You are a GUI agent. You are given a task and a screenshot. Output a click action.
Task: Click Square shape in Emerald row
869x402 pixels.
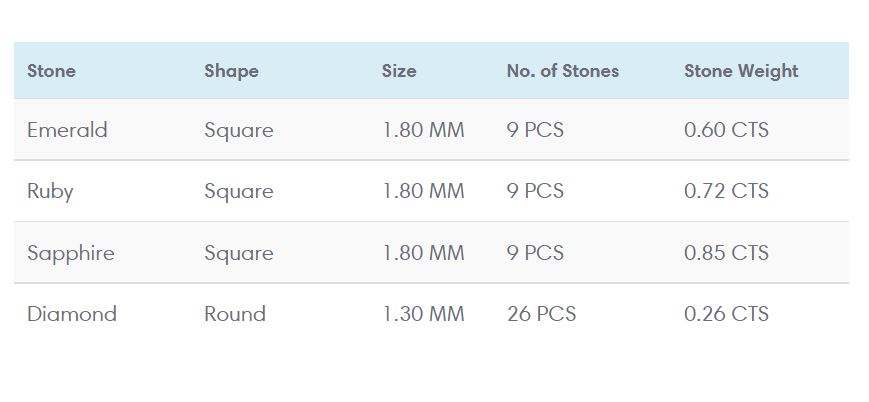(x=238, y=130)
